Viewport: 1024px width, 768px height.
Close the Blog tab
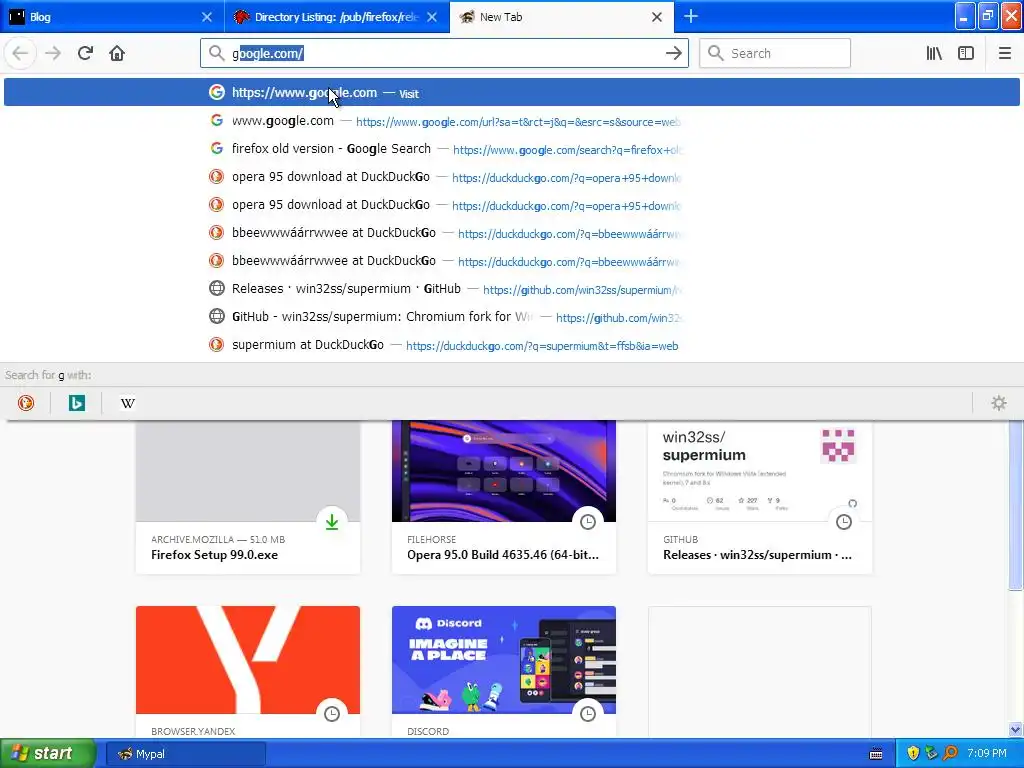pyautogui.click(x=207, y=17)
